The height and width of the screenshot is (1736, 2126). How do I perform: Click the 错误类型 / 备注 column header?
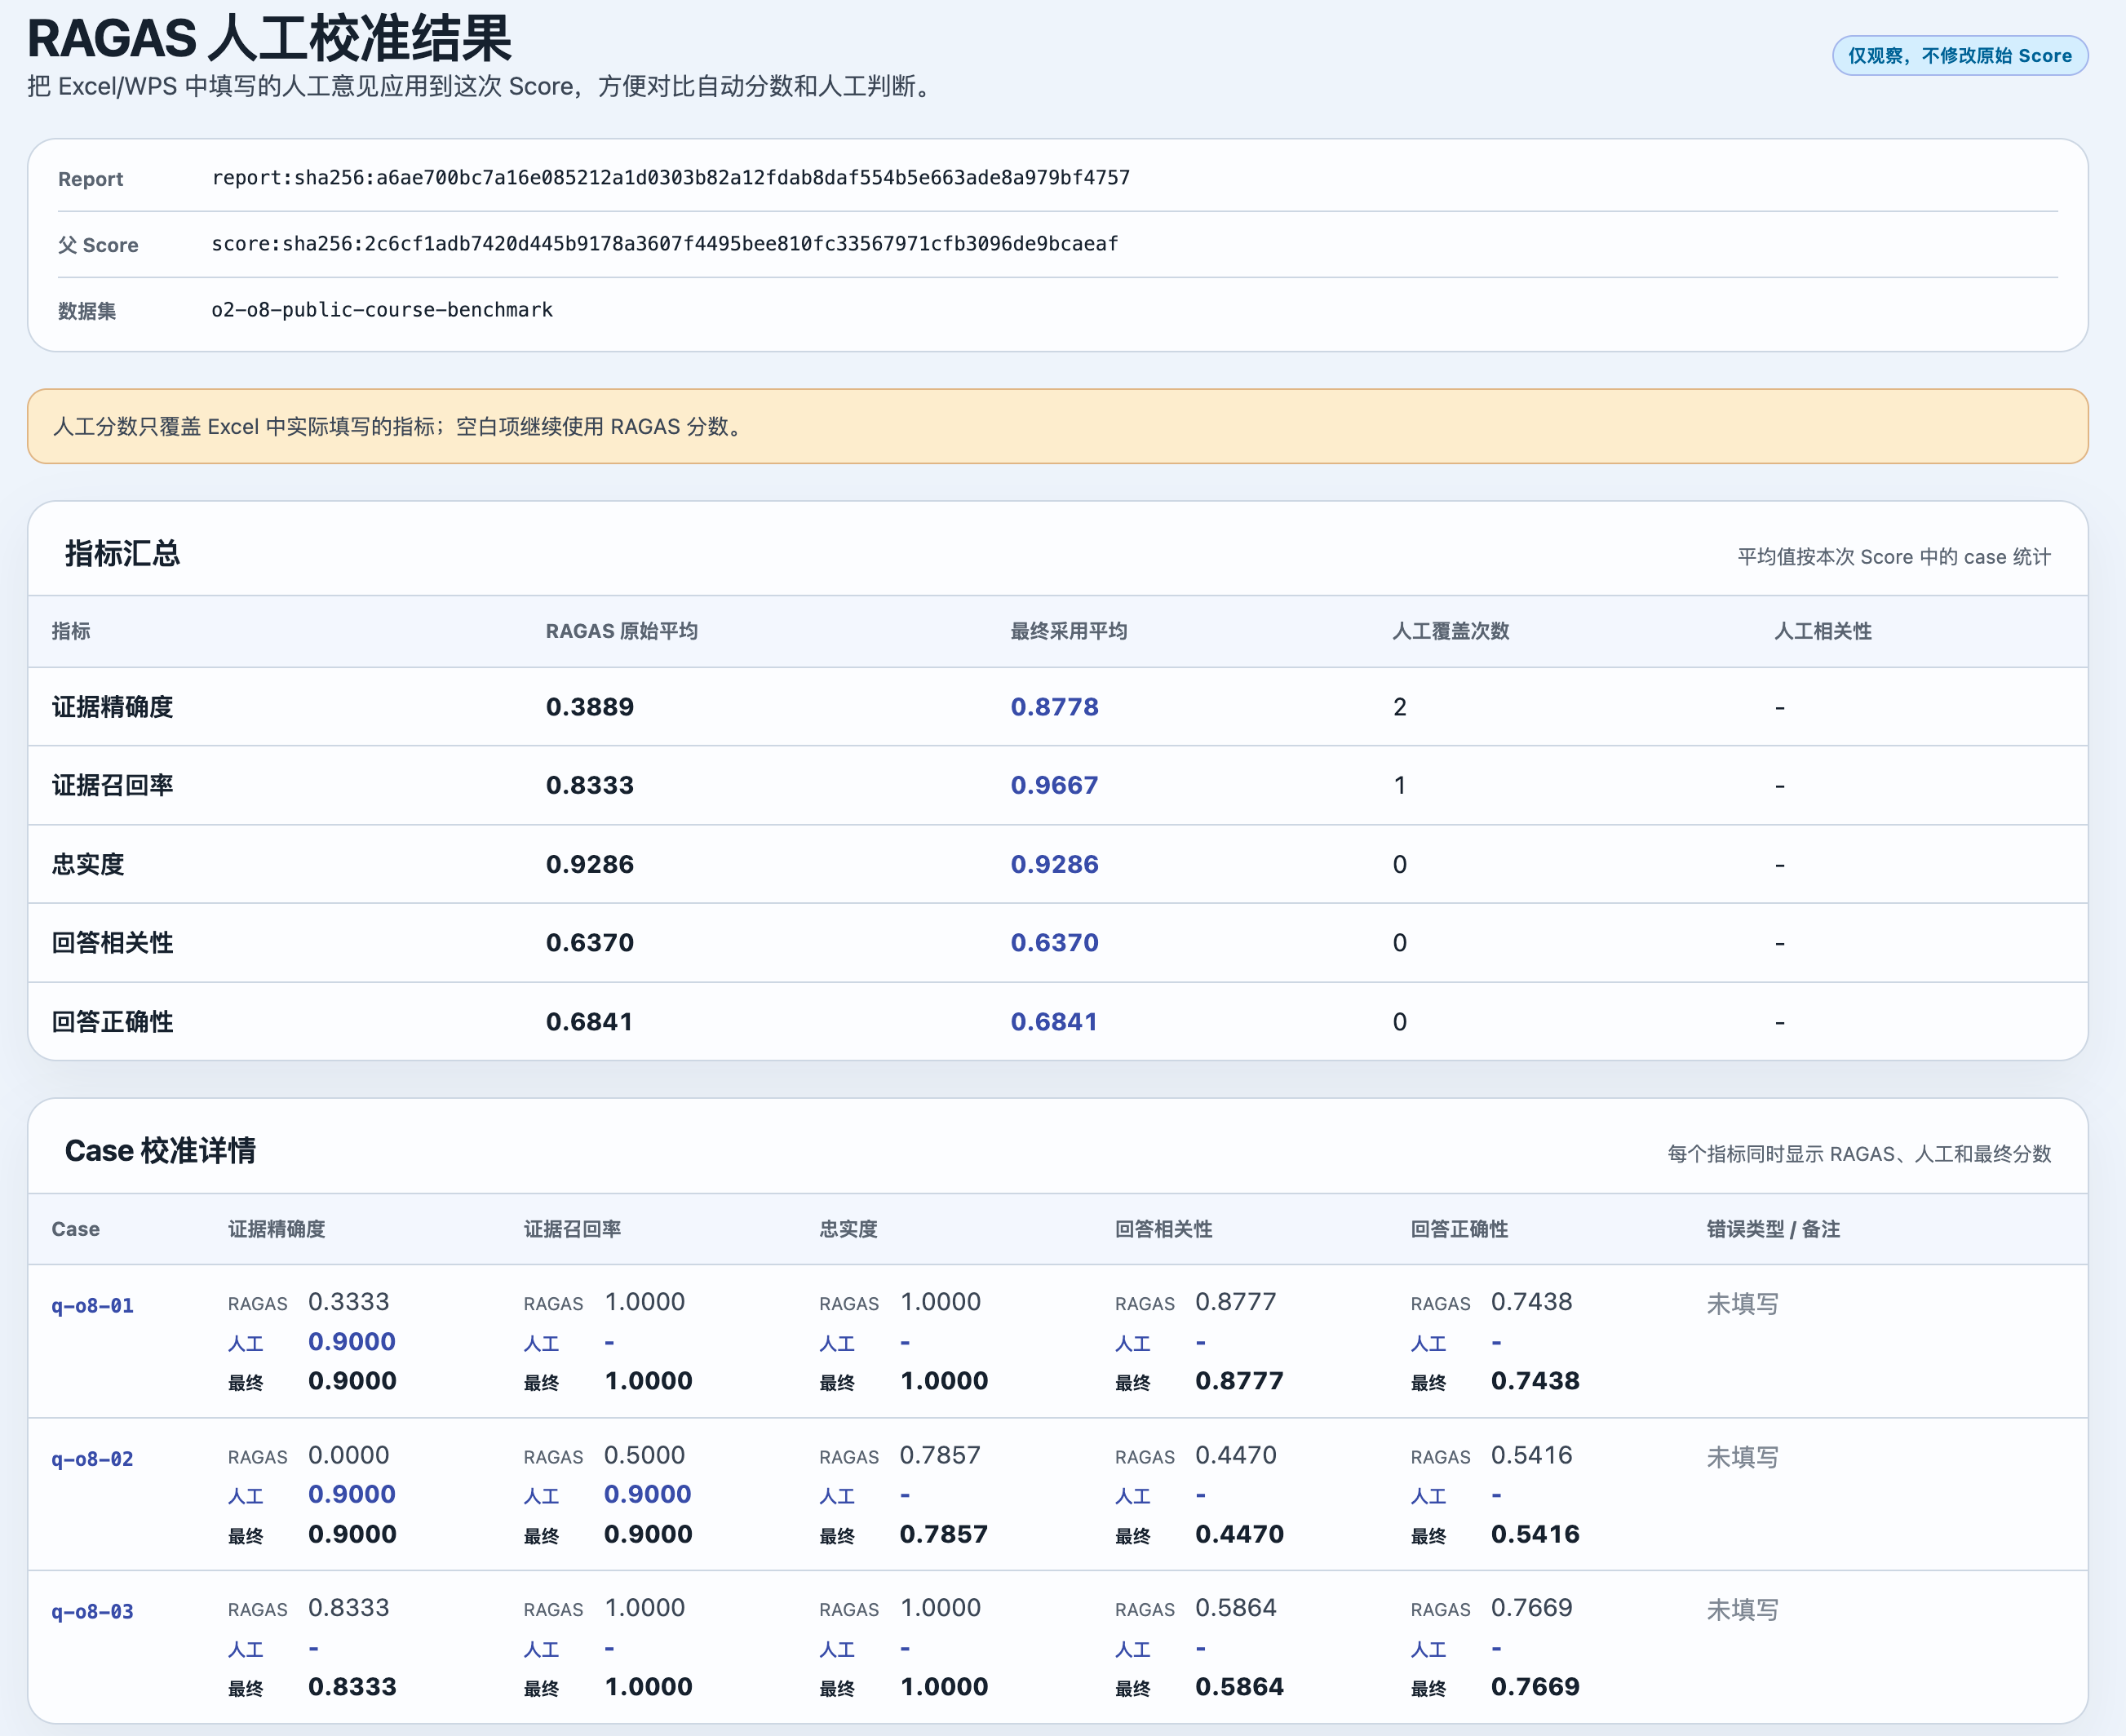coord(1773,1229)
